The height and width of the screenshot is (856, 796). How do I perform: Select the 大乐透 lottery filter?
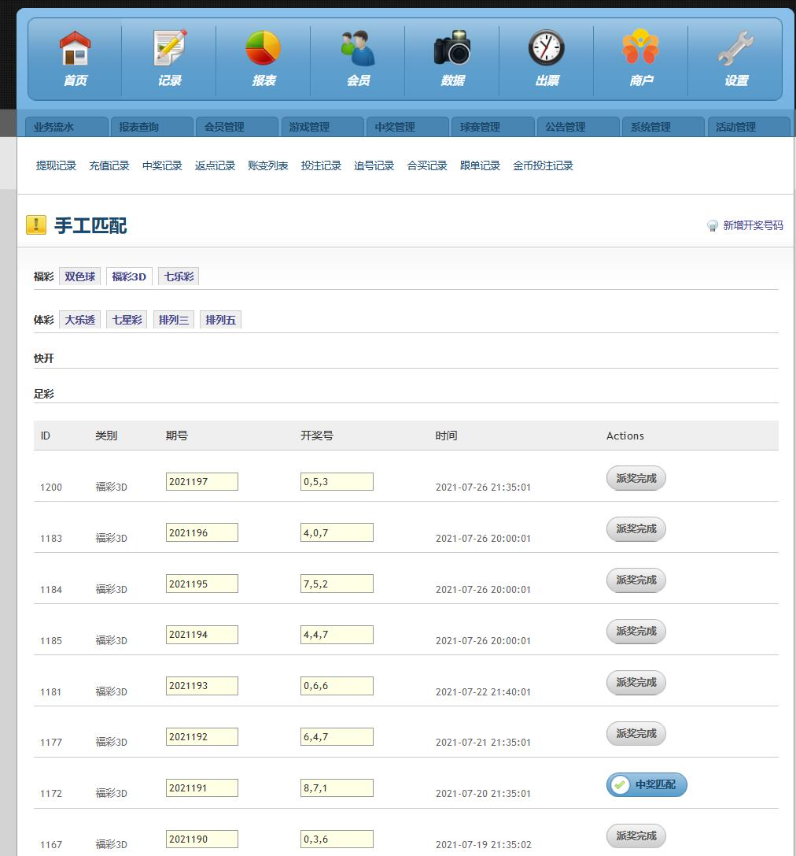coord(80,319)
